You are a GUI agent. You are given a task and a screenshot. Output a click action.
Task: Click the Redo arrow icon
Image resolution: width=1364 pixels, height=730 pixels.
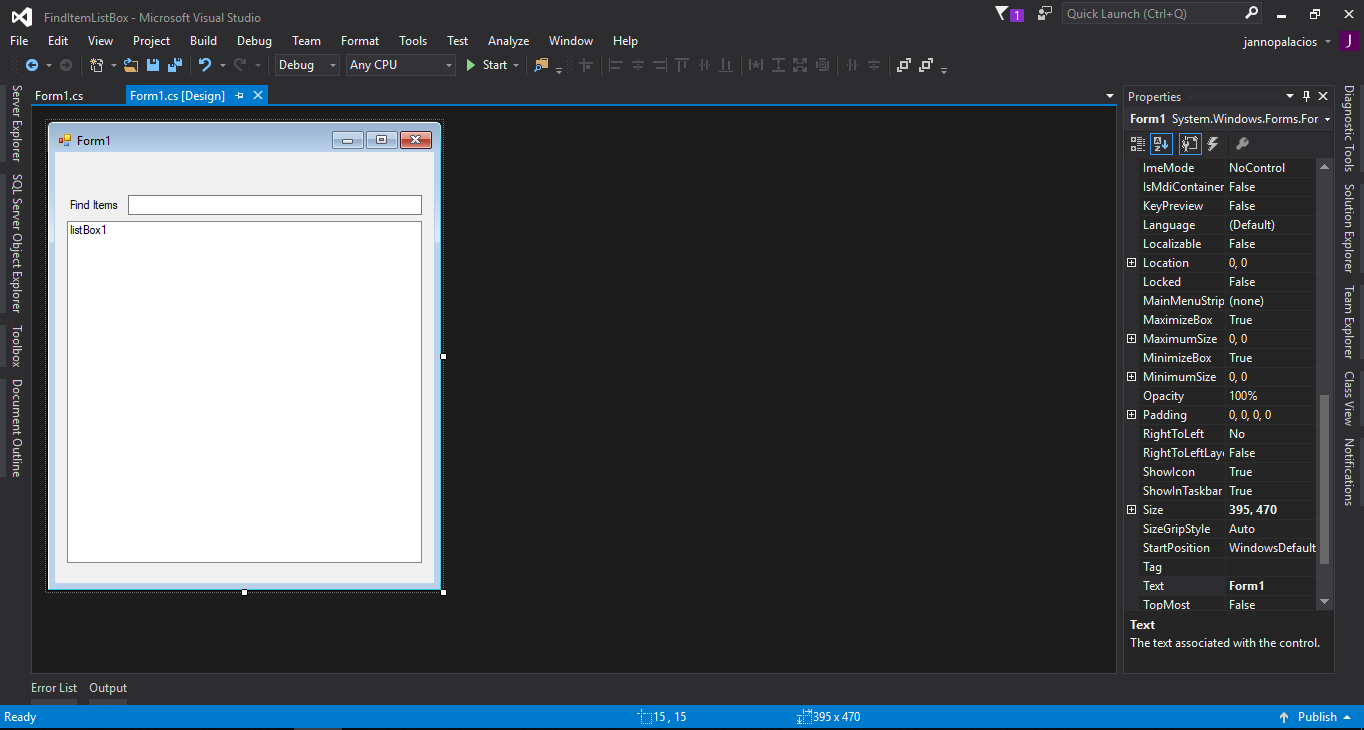click(x=240, y=65)
